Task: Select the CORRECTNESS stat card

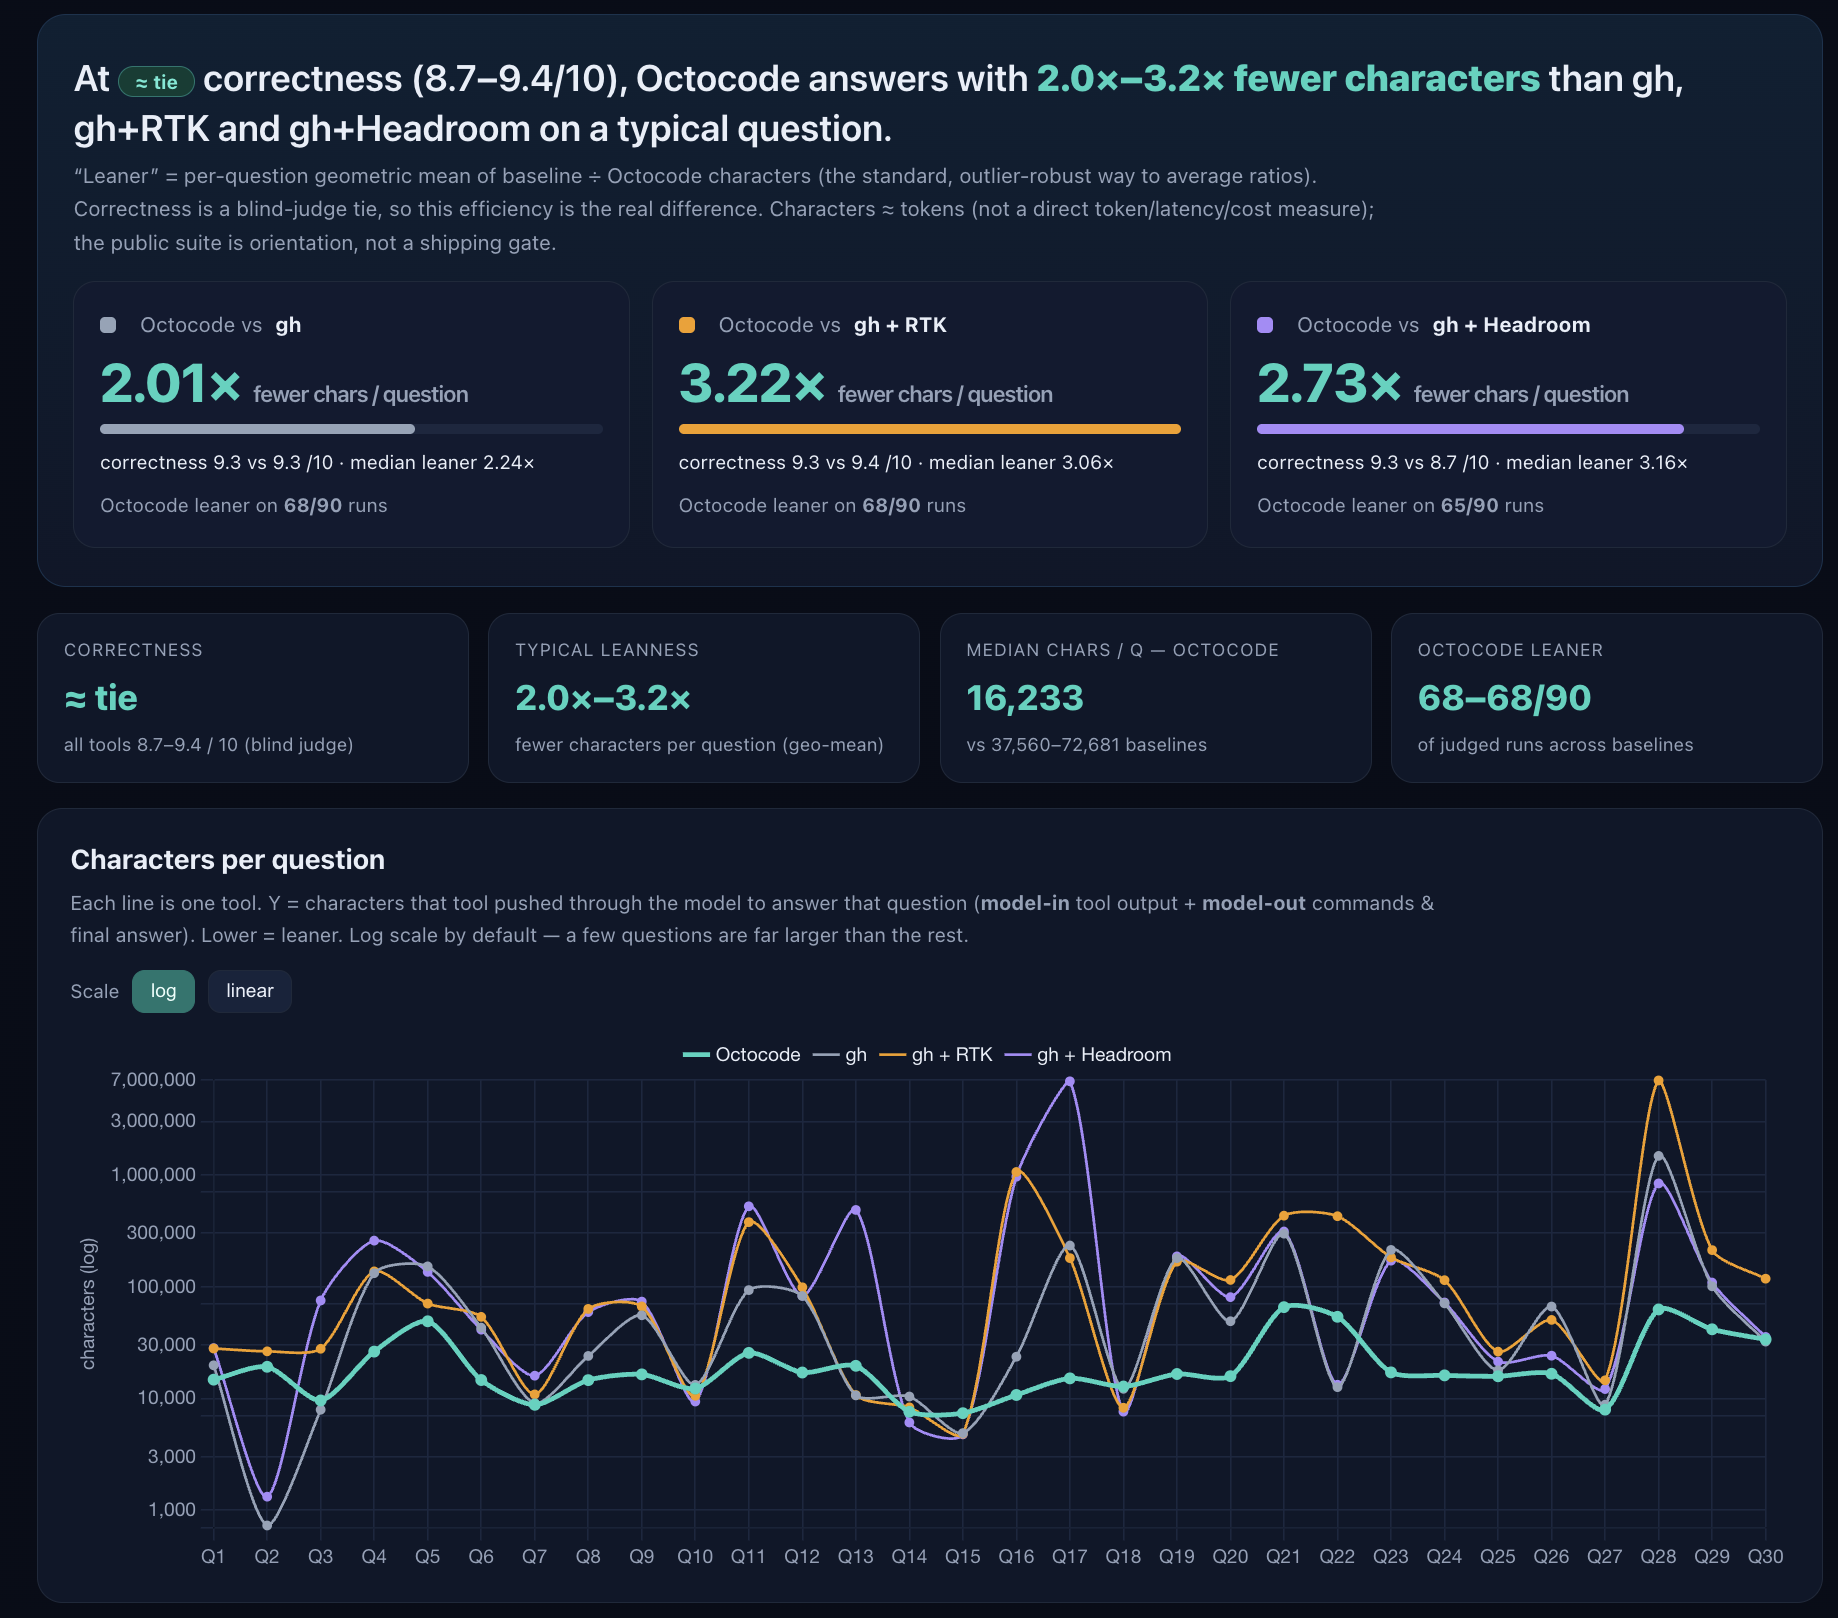Action: coord(253,698)
